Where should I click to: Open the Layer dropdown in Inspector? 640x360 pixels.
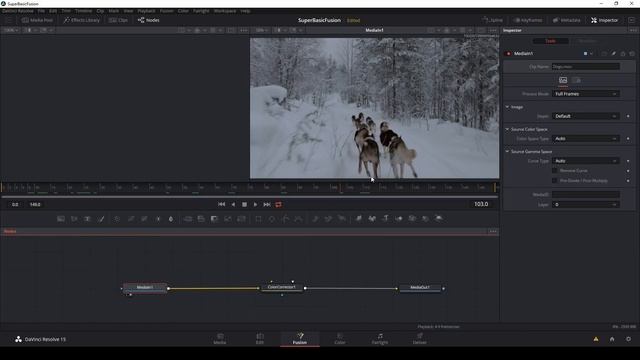pos(586,204)
